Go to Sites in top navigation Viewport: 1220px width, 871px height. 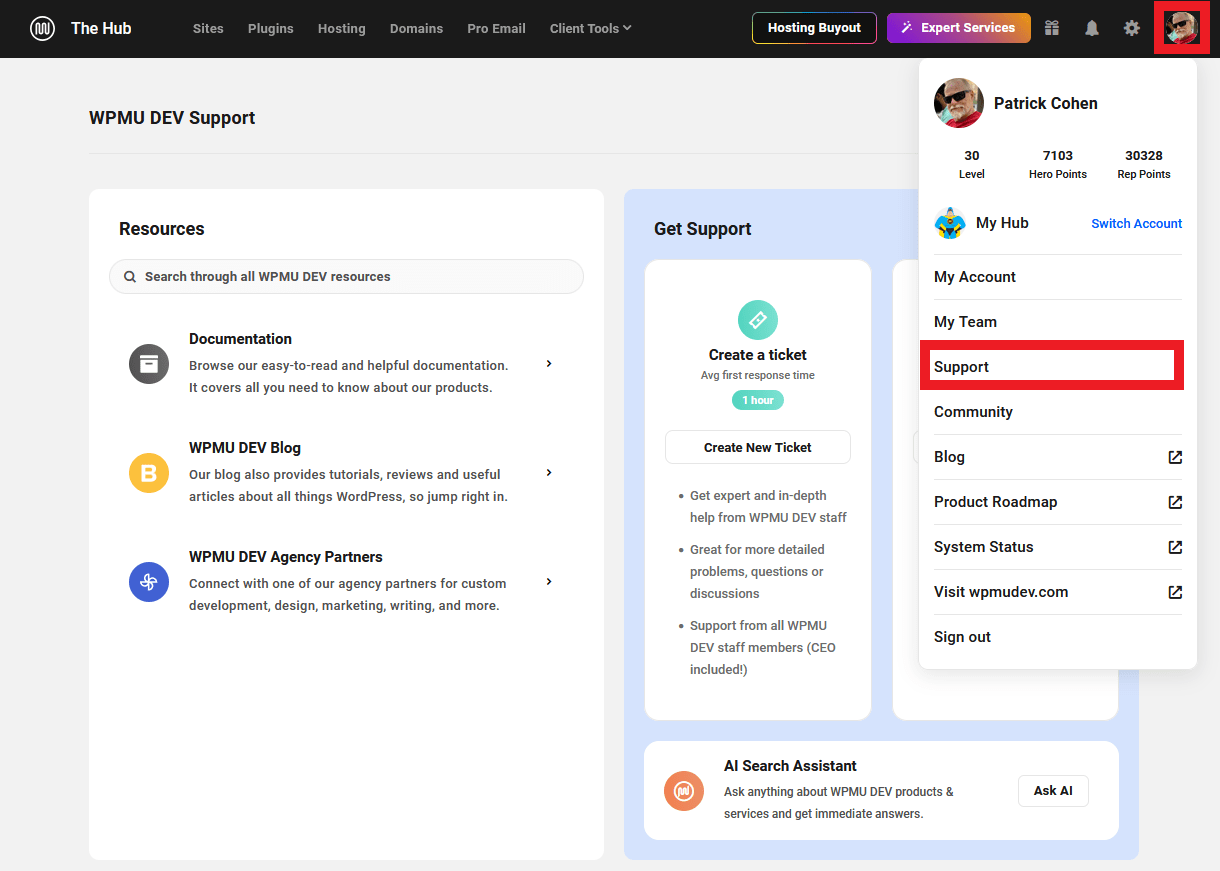click(208, 28)
